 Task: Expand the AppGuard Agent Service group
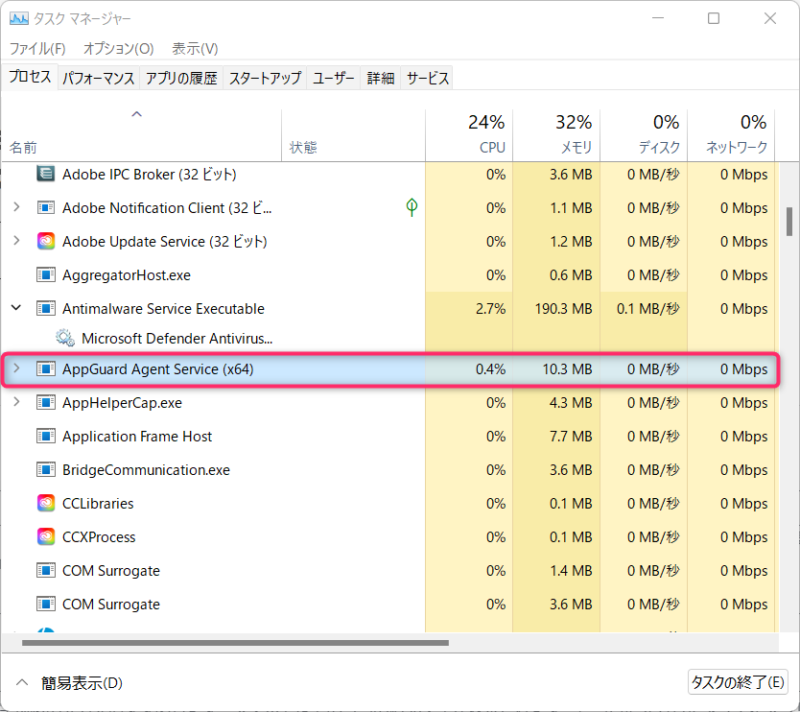[16, 368]
